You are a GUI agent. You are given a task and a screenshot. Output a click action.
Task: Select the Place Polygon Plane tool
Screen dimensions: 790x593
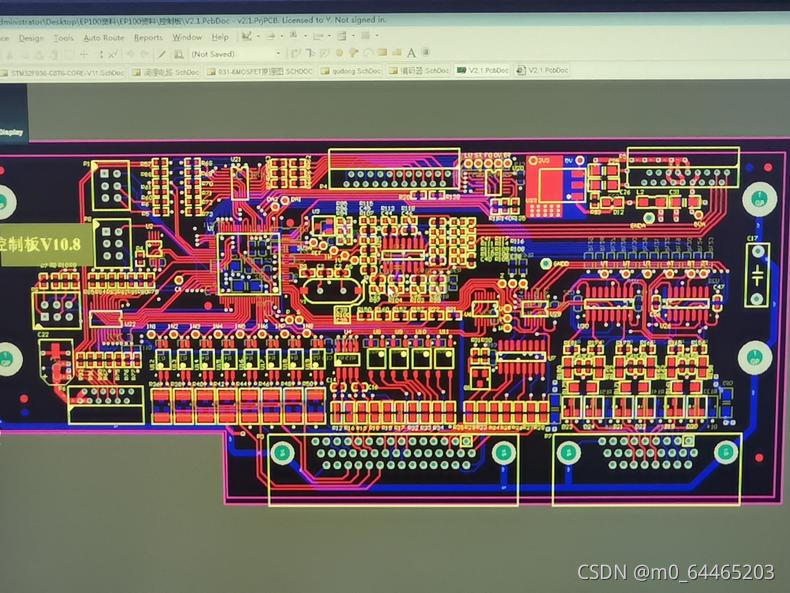[397, 52]
